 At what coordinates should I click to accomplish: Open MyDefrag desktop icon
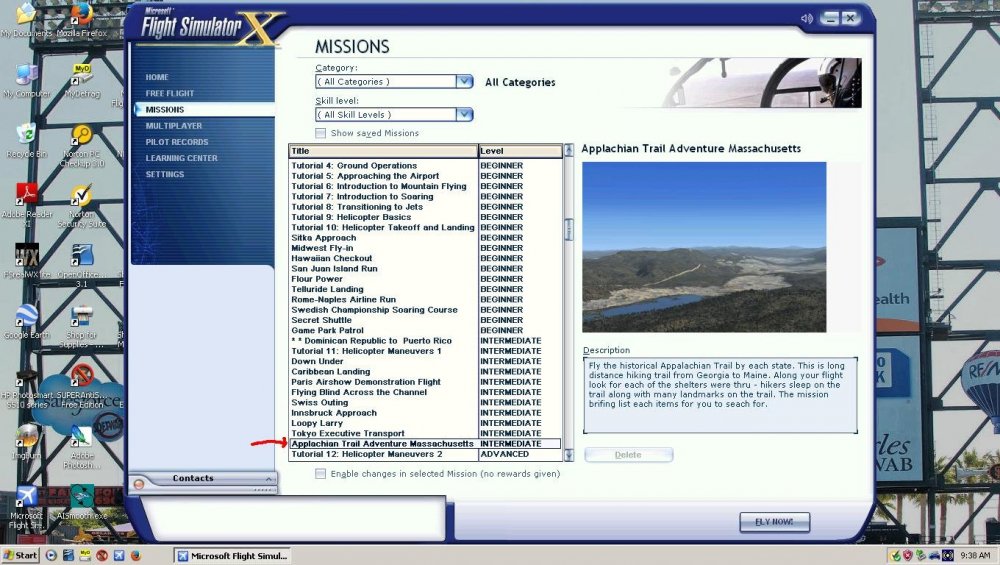[x=82, y=81]
